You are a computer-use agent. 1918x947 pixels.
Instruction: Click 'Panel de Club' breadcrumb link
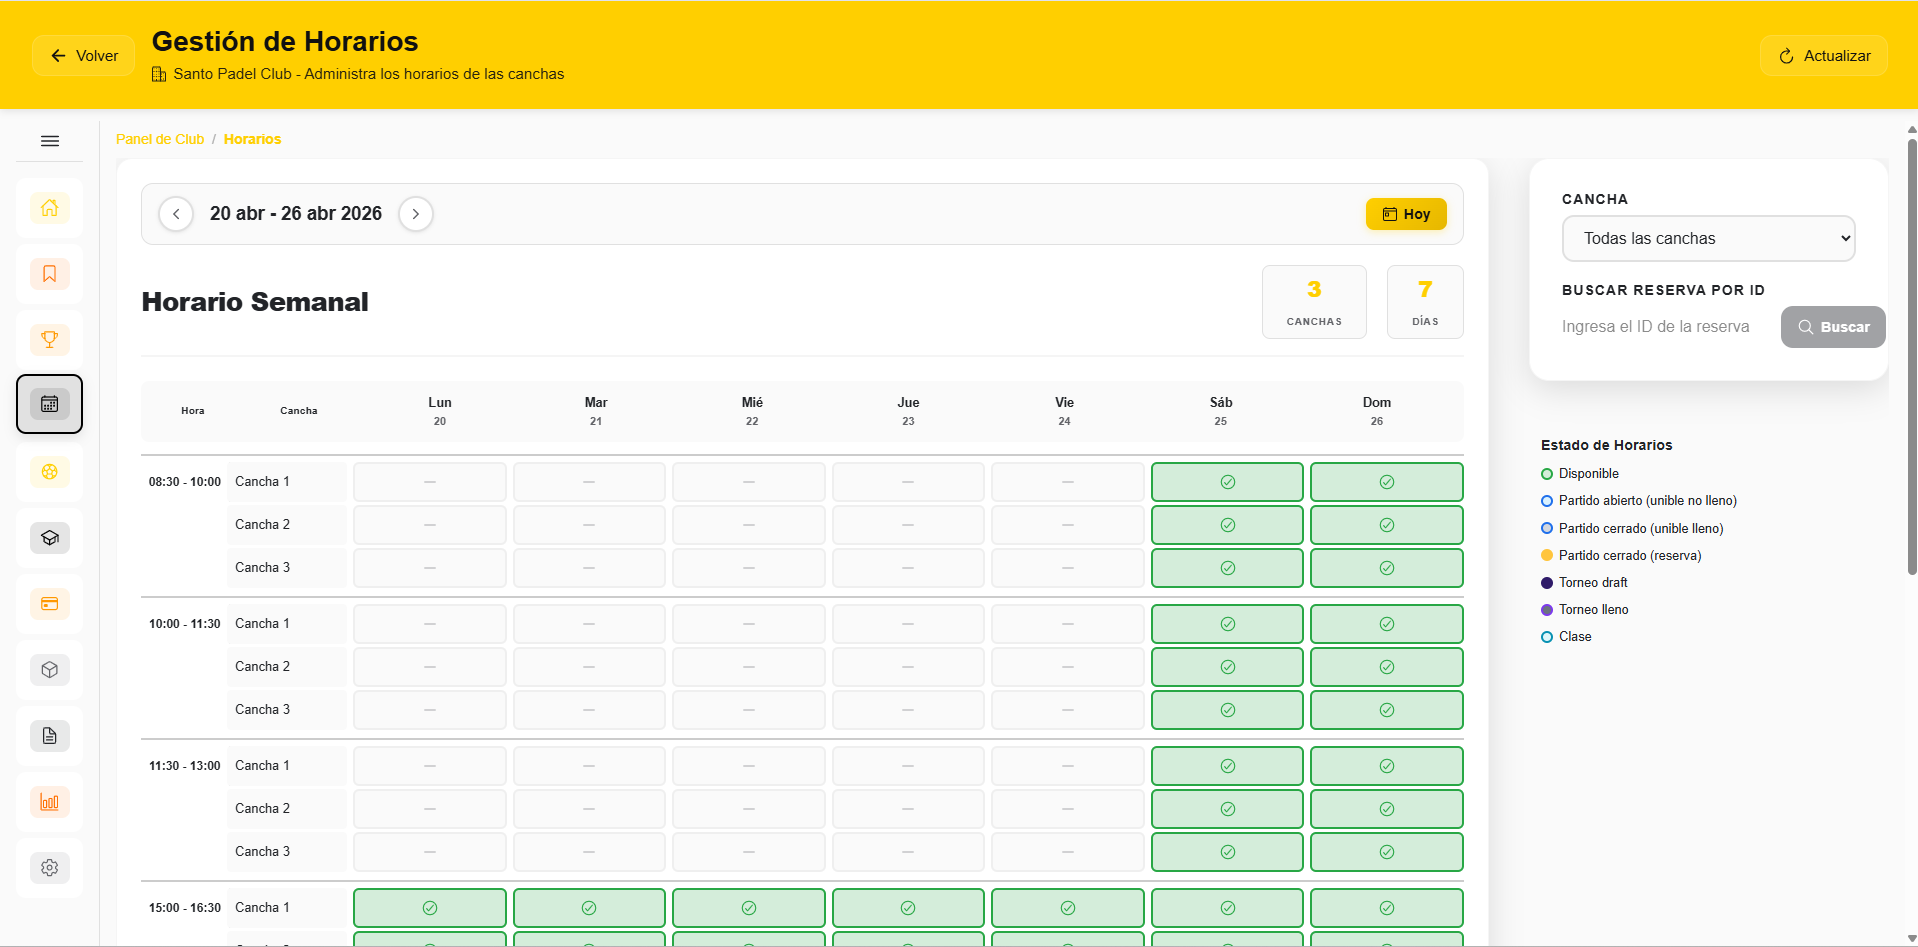pyautogui.click(x=160, y=139)
